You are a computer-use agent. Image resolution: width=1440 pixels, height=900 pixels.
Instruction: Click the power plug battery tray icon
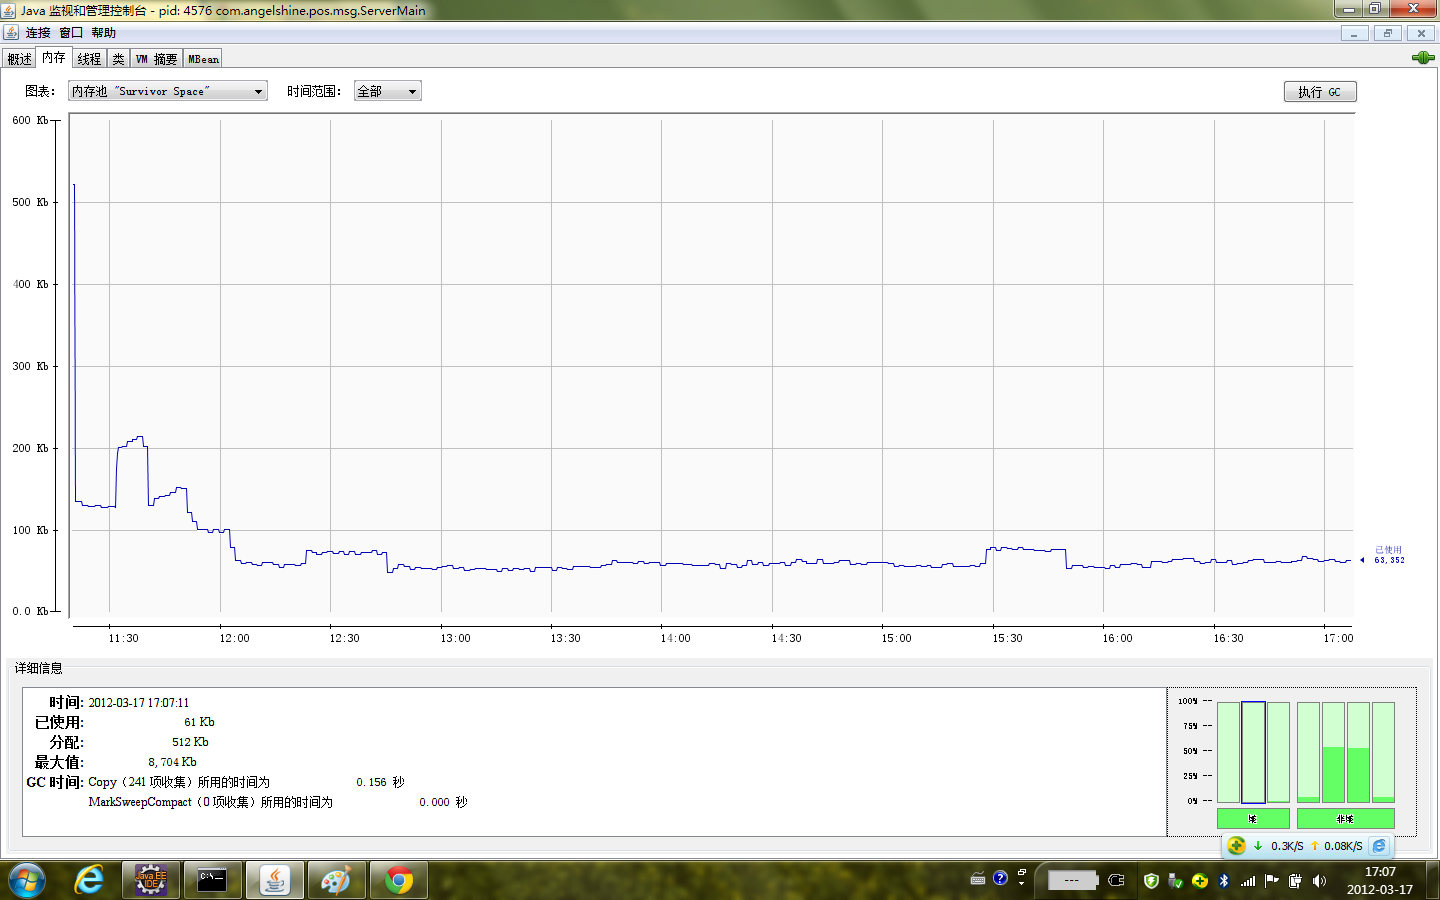point(1295,881)
